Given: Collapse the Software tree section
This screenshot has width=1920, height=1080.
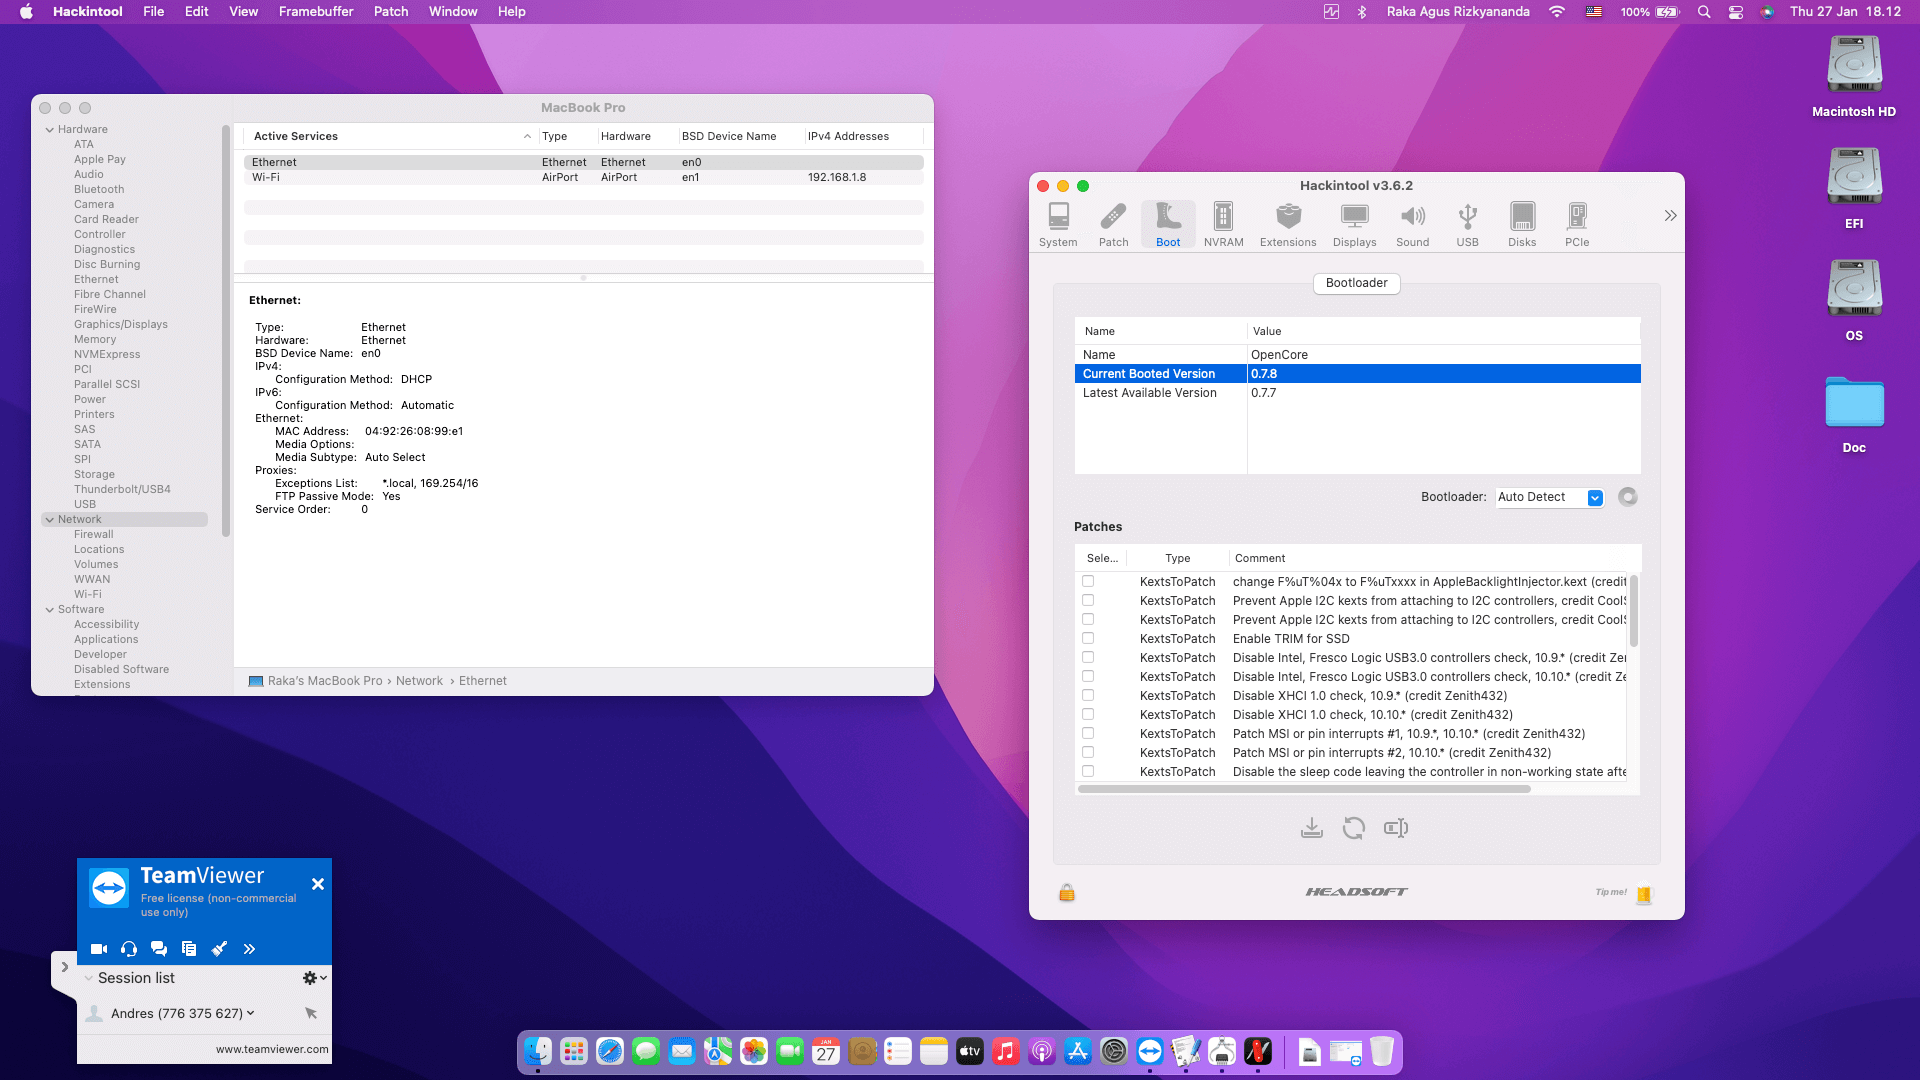Looking at the screenshot, I should [x=49, y=610].
